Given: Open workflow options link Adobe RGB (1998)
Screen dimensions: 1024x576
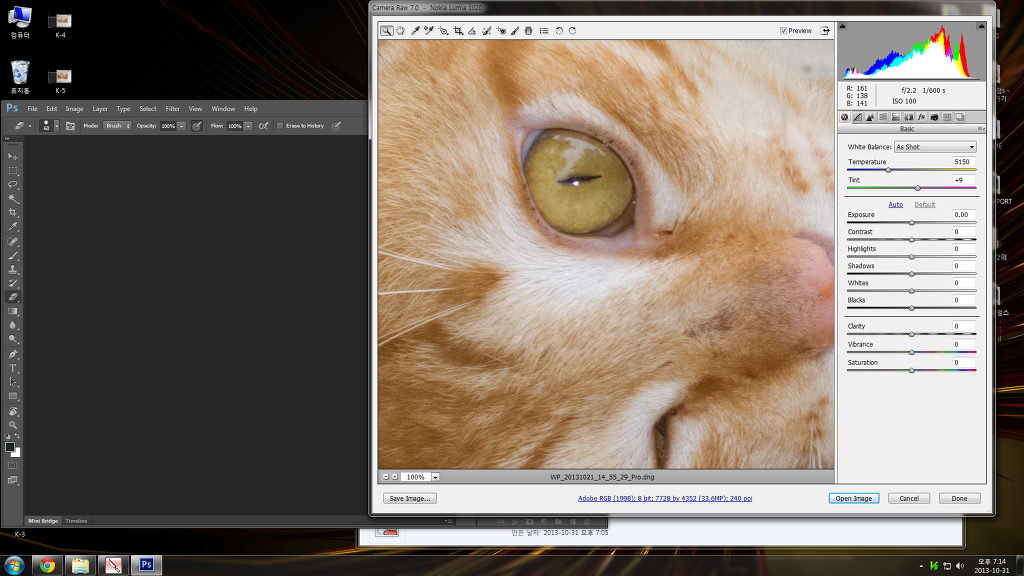Looking at the screenshot, I should 665,498.
